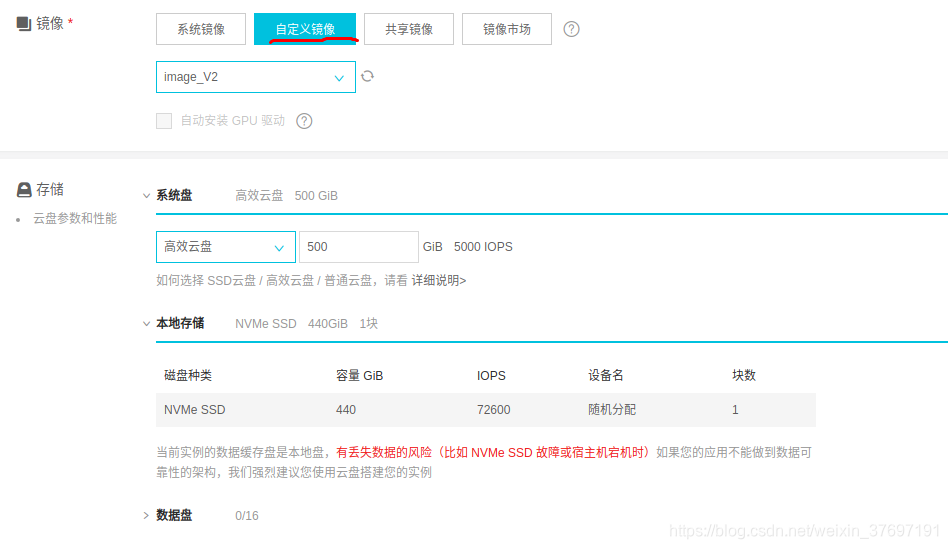The image size is (948, 549).
Task: Click the 随机分配 device name cell
Action: coord(612,410)
